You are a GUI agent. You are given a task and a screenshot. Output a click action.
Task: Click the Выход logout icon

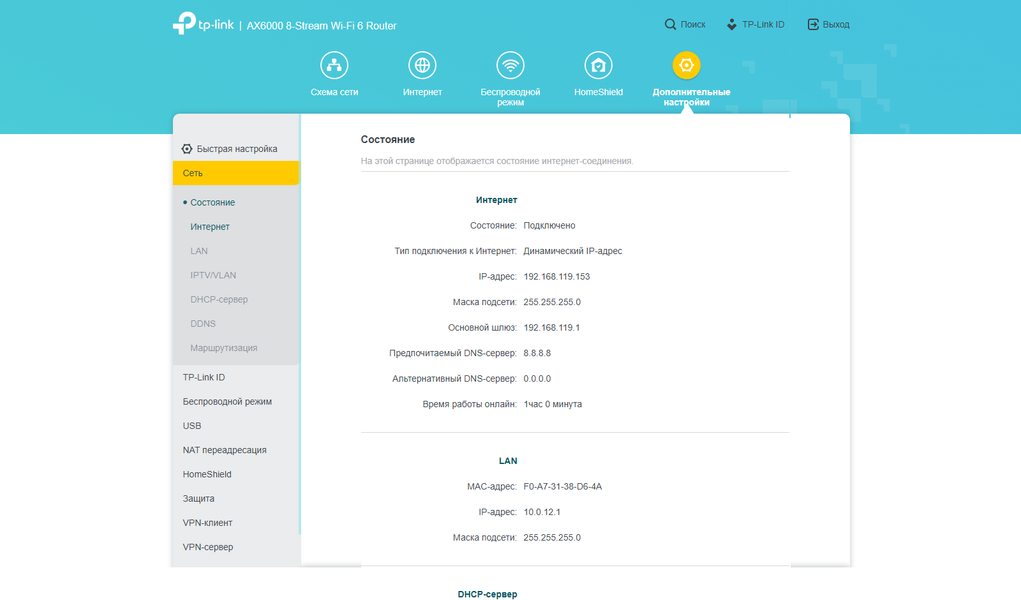[x=813, y=24]
